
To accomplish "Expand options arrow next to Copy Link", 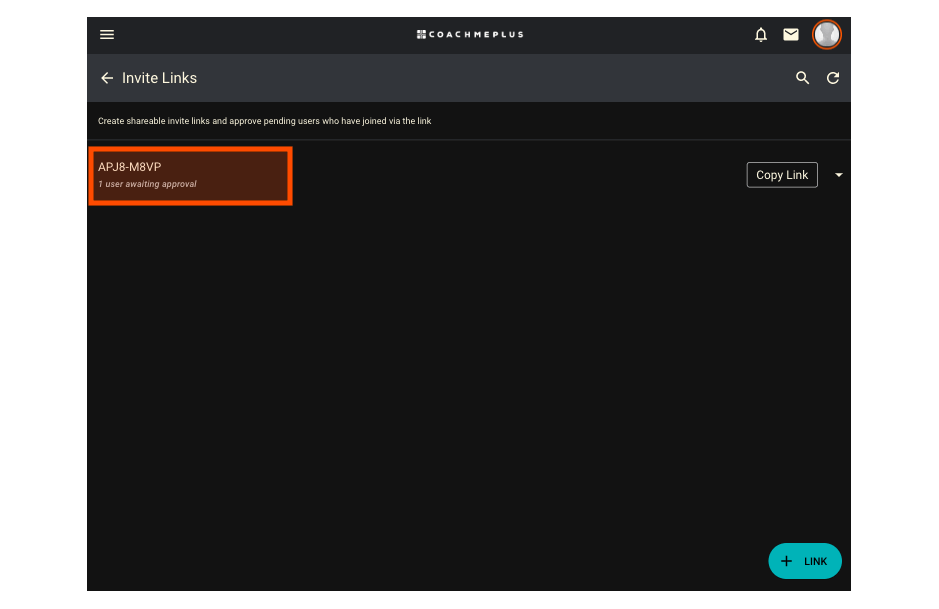I will [x=838, y=175].
